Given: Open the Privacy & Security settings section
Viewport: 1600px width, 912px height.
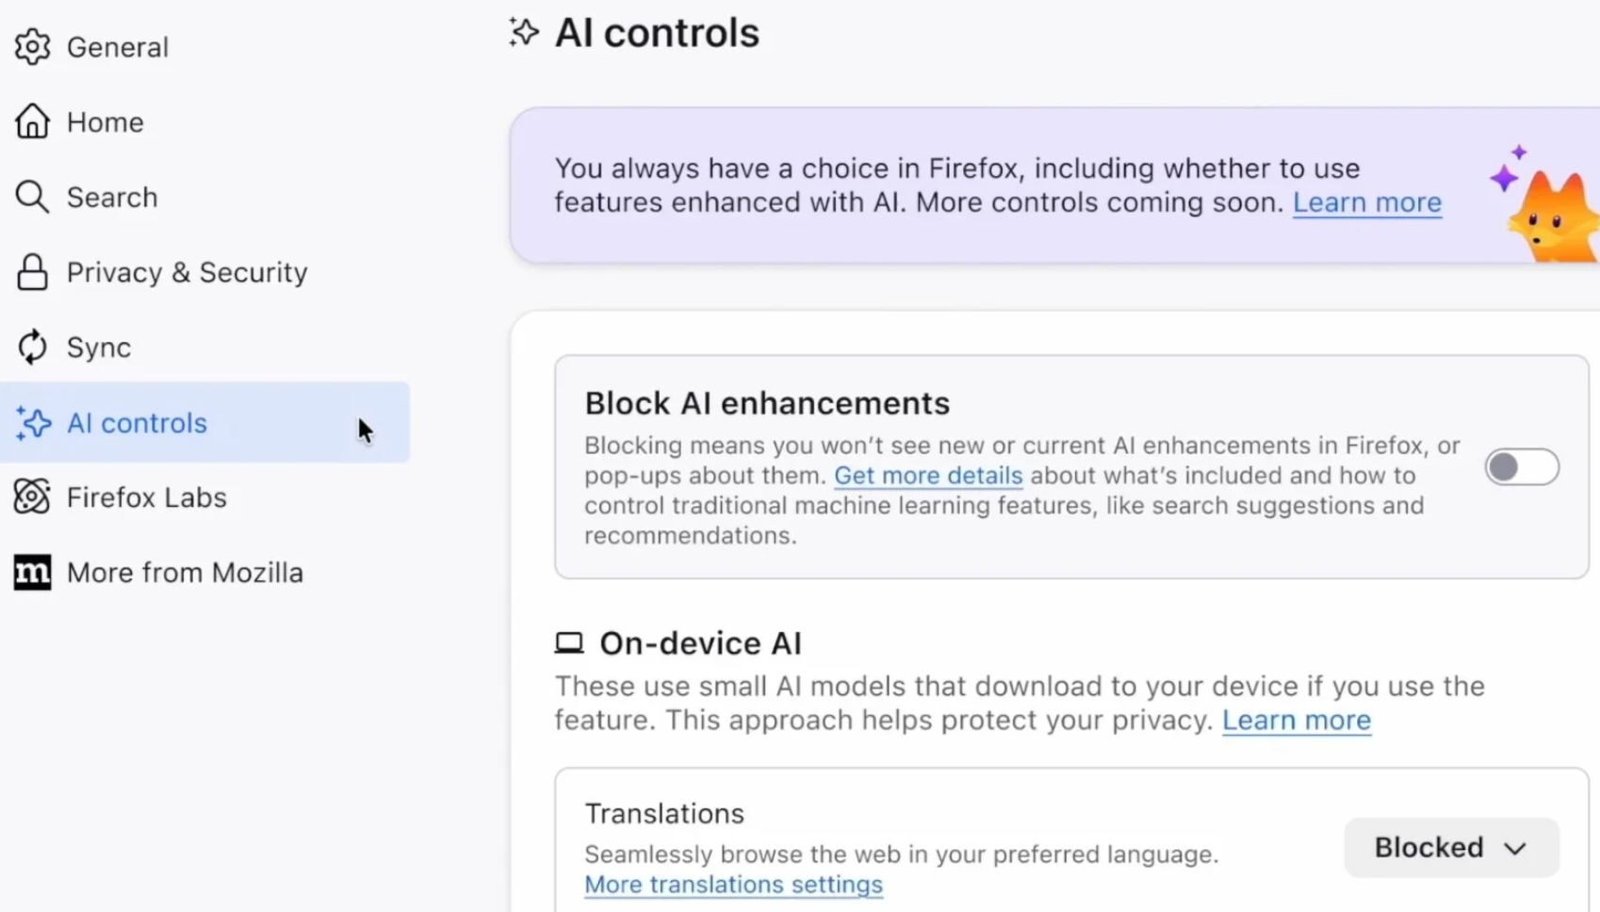Looking at the screenshot, I should [187, 272].
